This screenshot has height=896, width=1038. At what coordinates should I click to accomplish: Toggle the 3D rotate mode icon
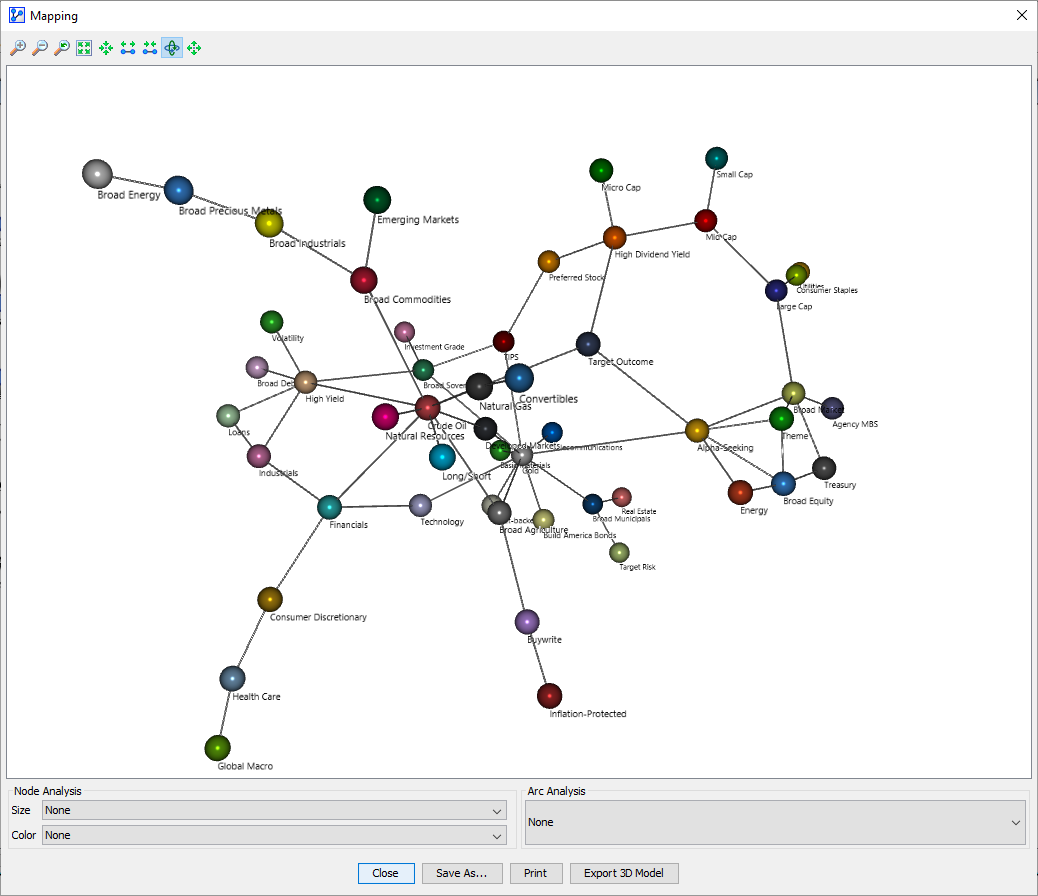172,48
